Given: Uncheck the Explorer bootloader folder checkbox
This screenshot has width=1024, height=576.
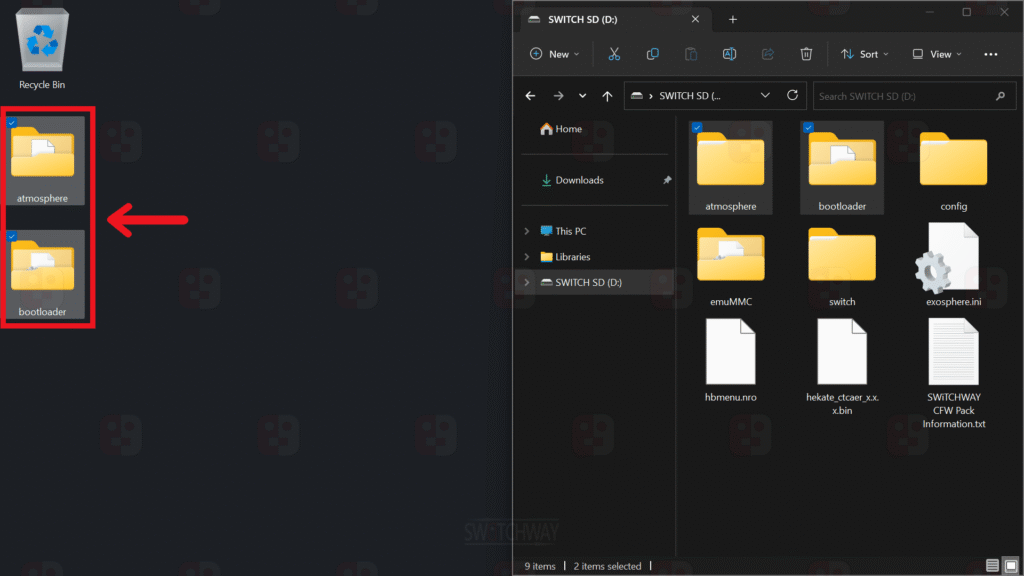Looking at the screenshot, I should pyautogui.click(x=808, y=128).
